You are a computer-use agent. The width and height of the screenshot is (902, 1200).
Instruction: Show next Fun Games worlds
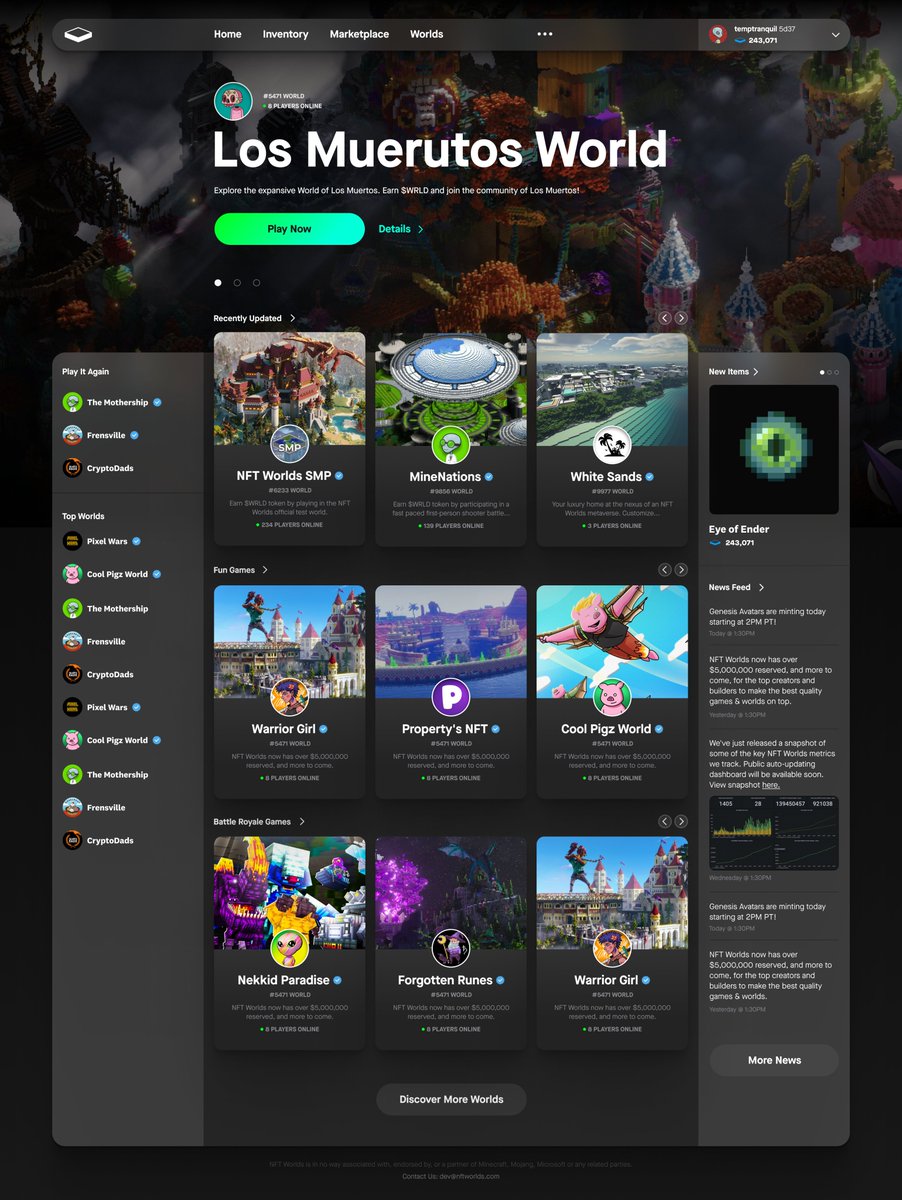click(681, 570)
